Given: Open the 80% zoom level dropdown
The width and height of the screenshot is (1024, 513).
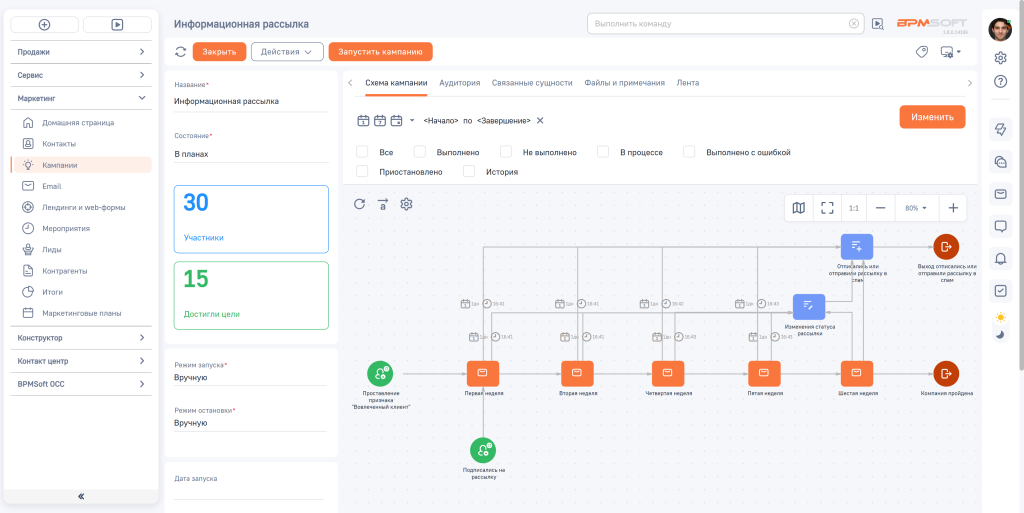Looking at the screenshot, I should coord(916,208).
